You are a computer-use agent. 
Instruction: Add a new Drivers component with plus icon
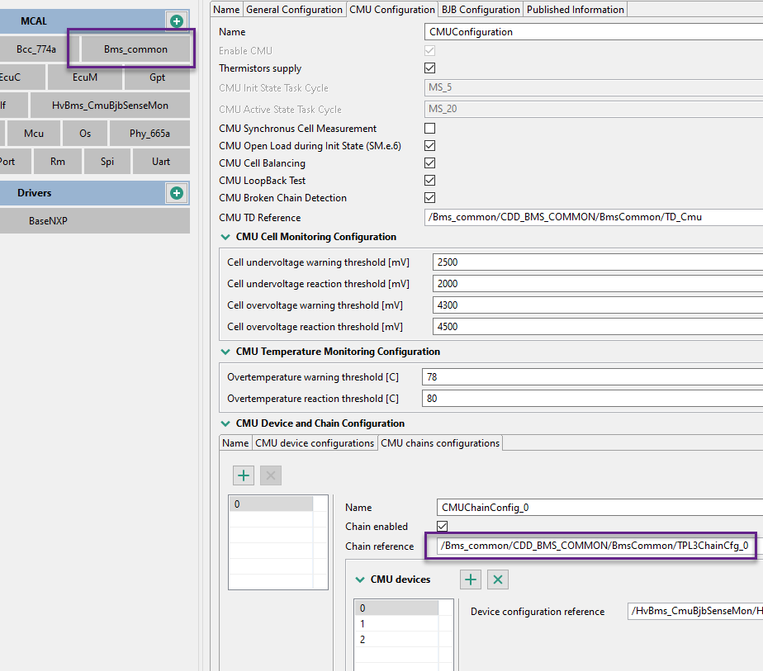pyautogui.click(x=177, y=193)
